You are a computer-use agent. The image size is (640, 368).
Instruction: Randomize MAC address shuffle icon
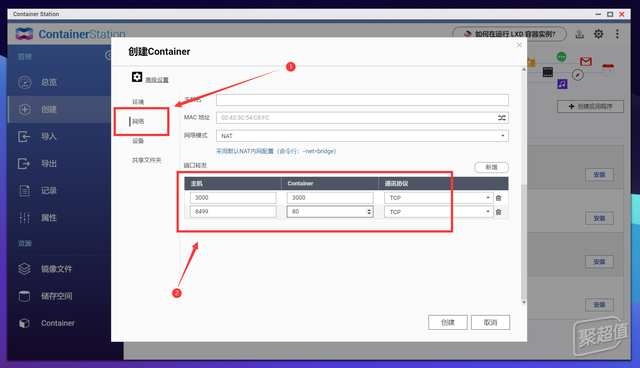(502, 117)
